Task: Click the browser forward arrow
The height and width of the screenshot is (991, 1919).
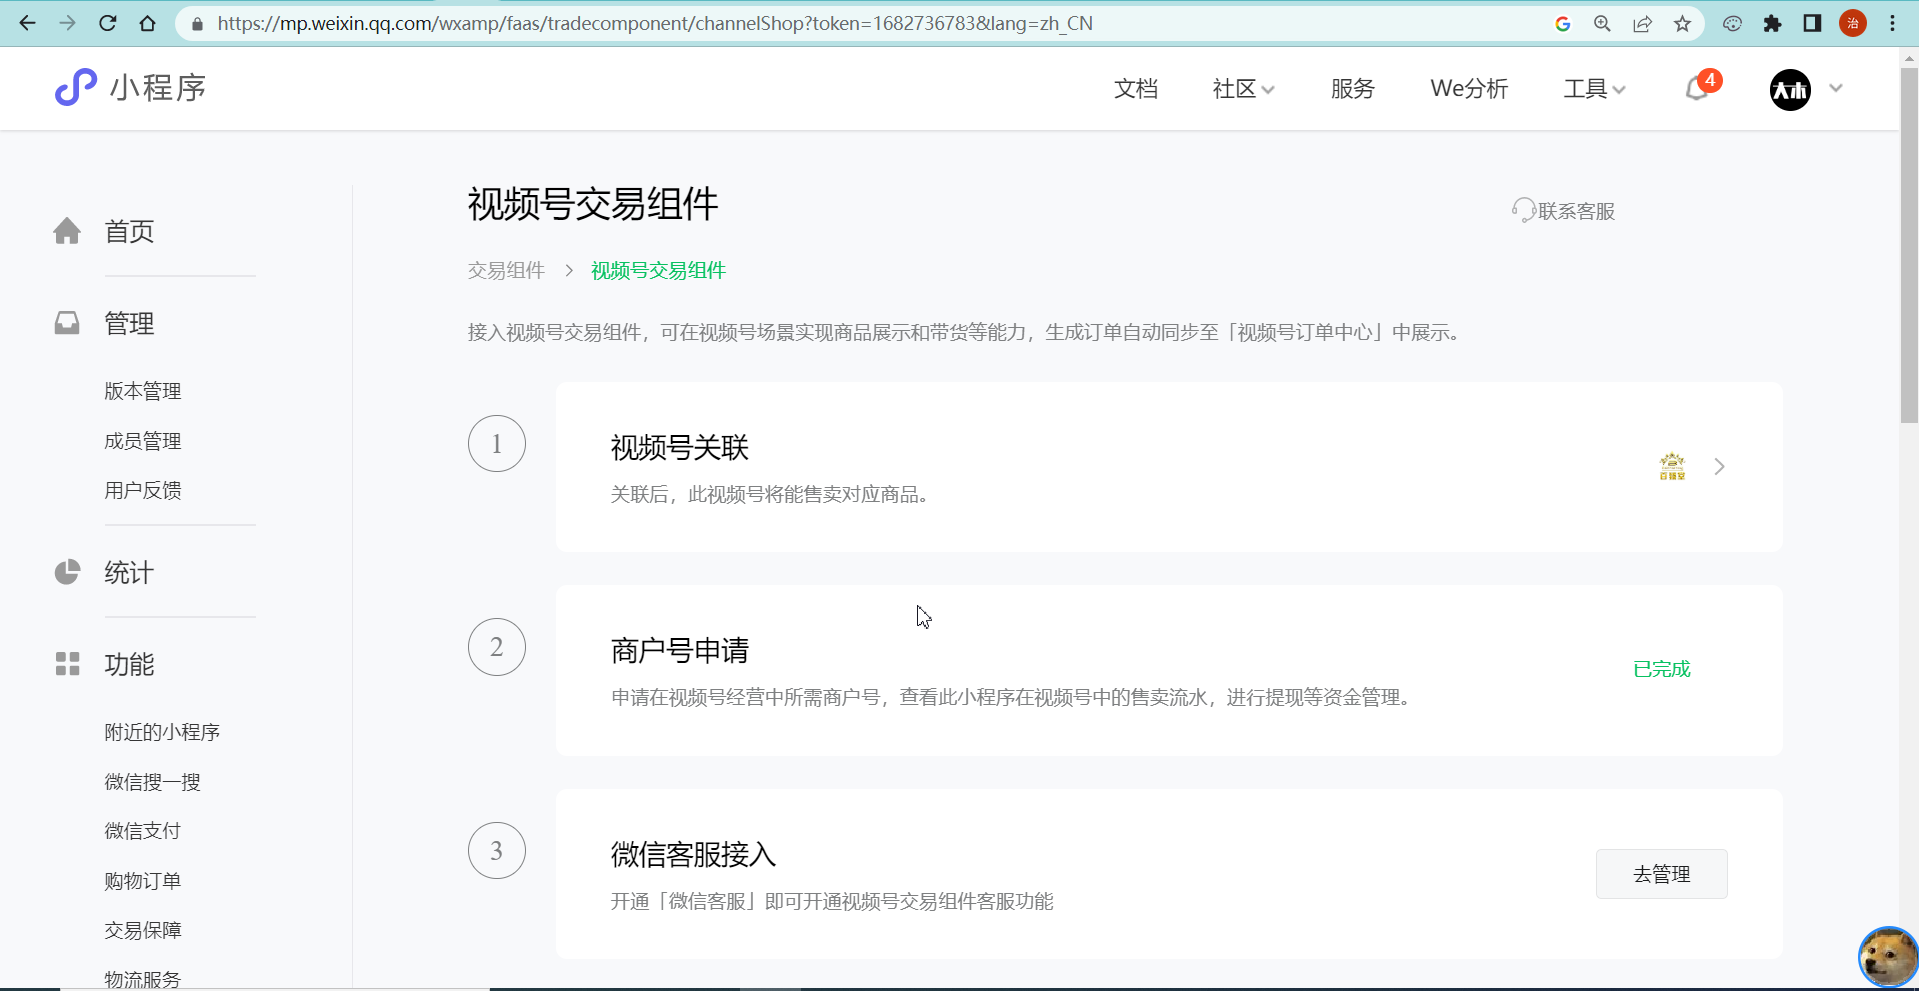Action: [67, 23]
